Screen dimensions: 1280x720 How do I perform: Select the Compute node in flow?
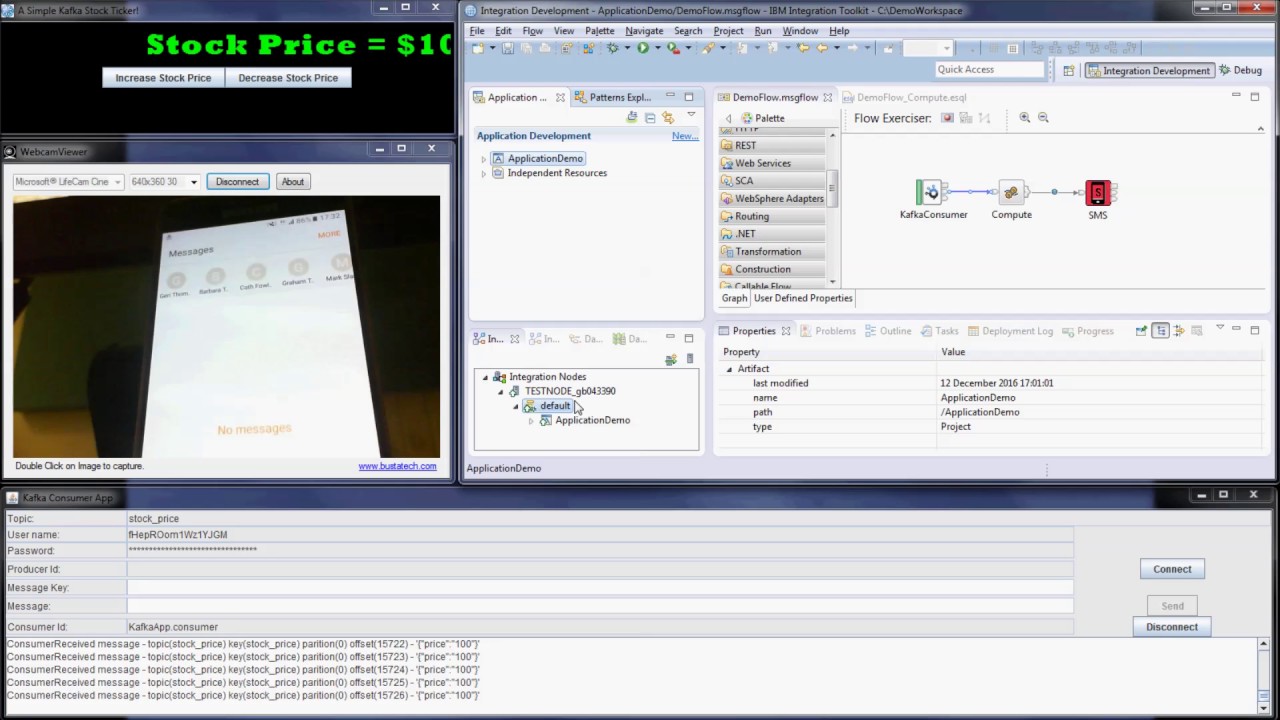click(x=1011, y=193)
